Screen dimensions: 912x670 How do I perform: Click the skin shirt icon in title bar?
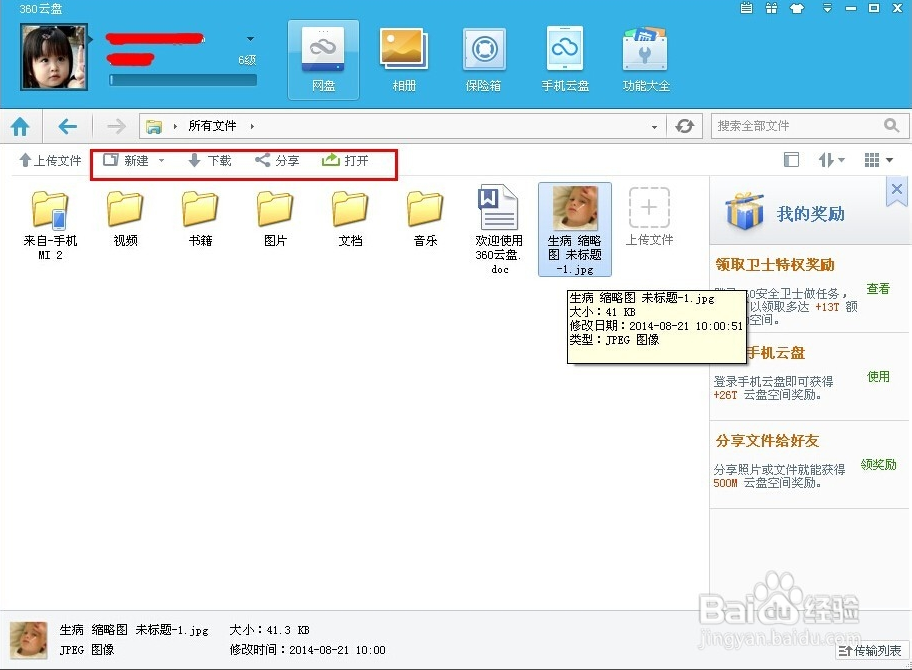[797, 8]
